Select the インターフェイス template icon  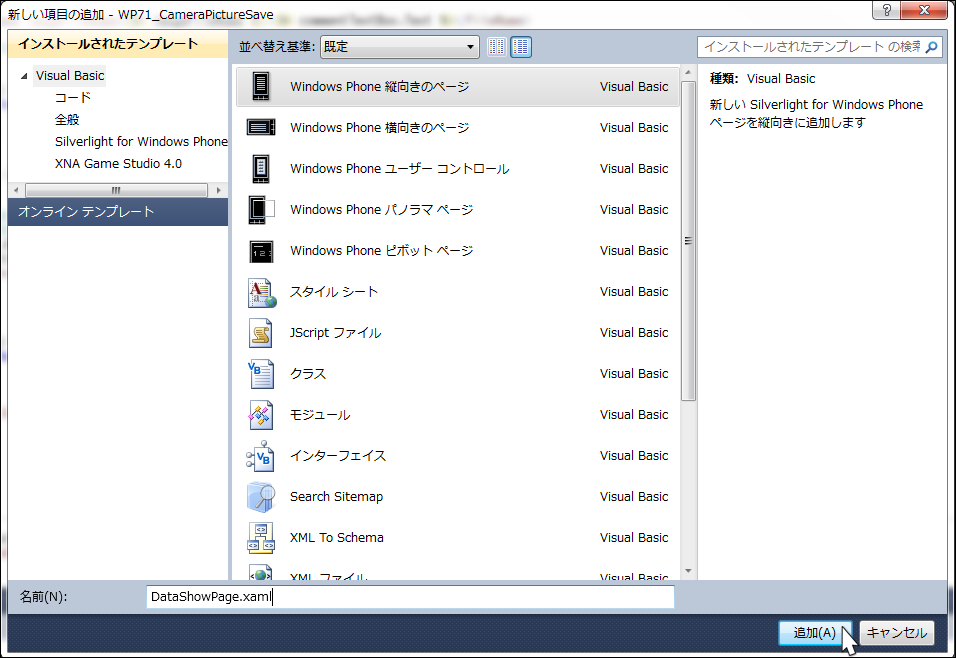[x=260, y=456]
